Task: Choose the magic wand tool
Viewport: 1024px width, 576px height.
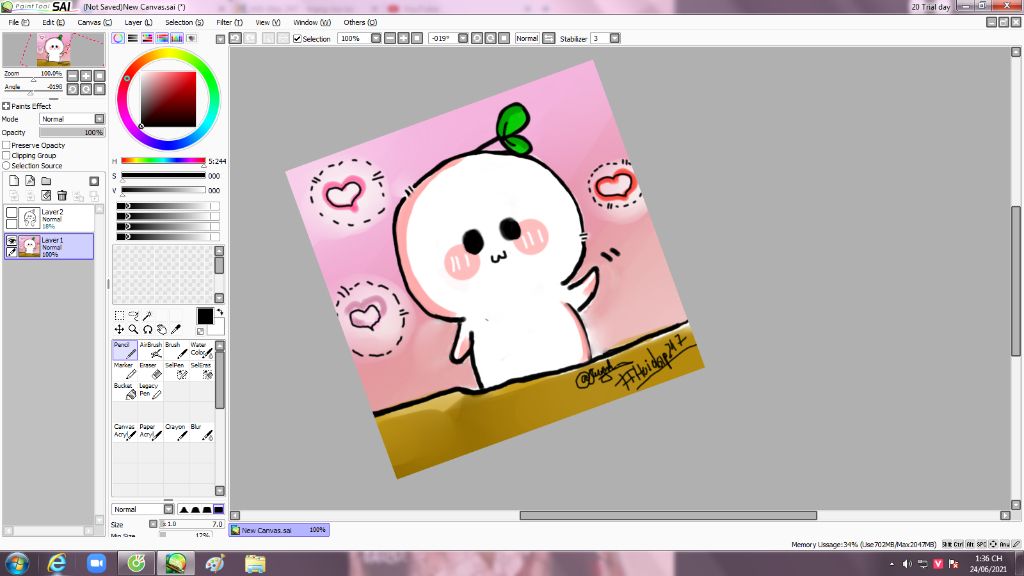Action: tap(148, 315)
